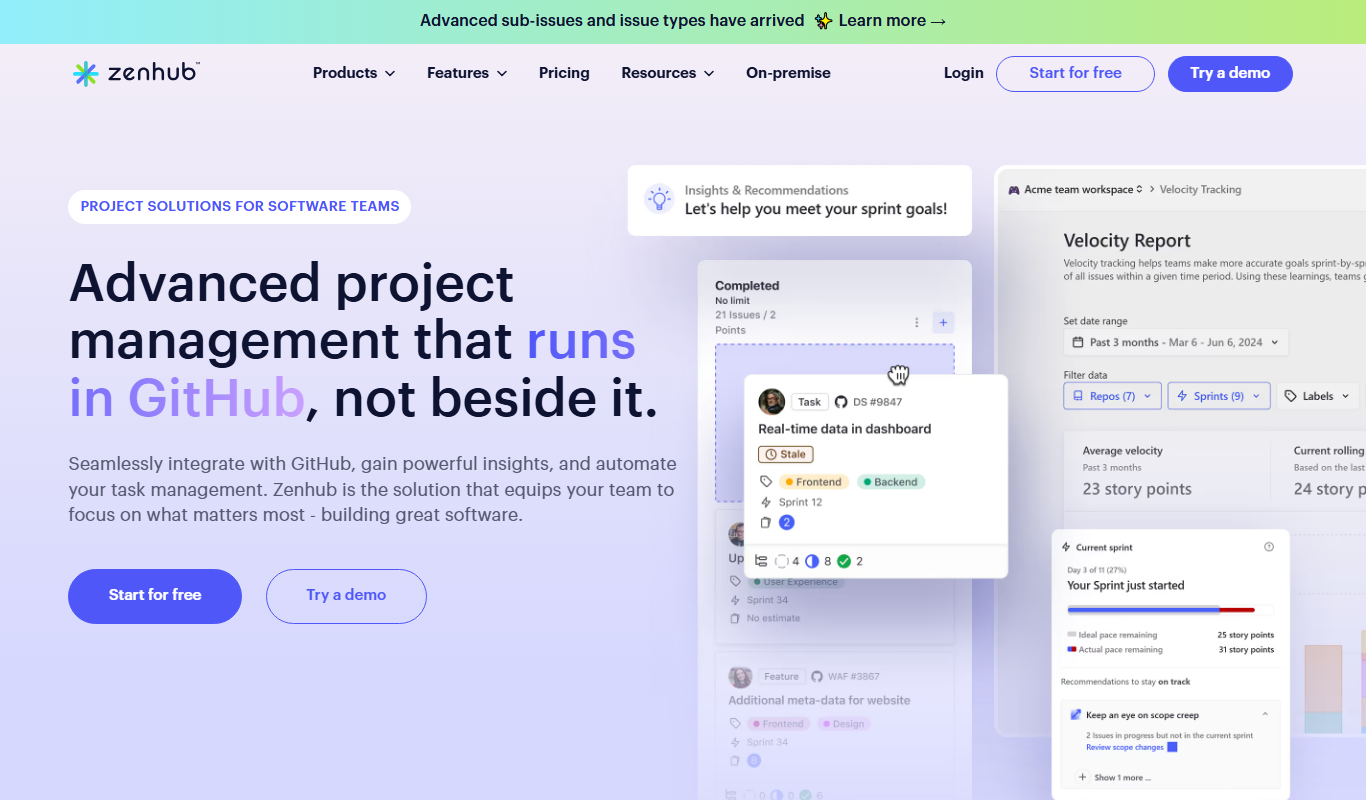
Task: Click the calendar icon in the date range field
Action: point(1078,342)
